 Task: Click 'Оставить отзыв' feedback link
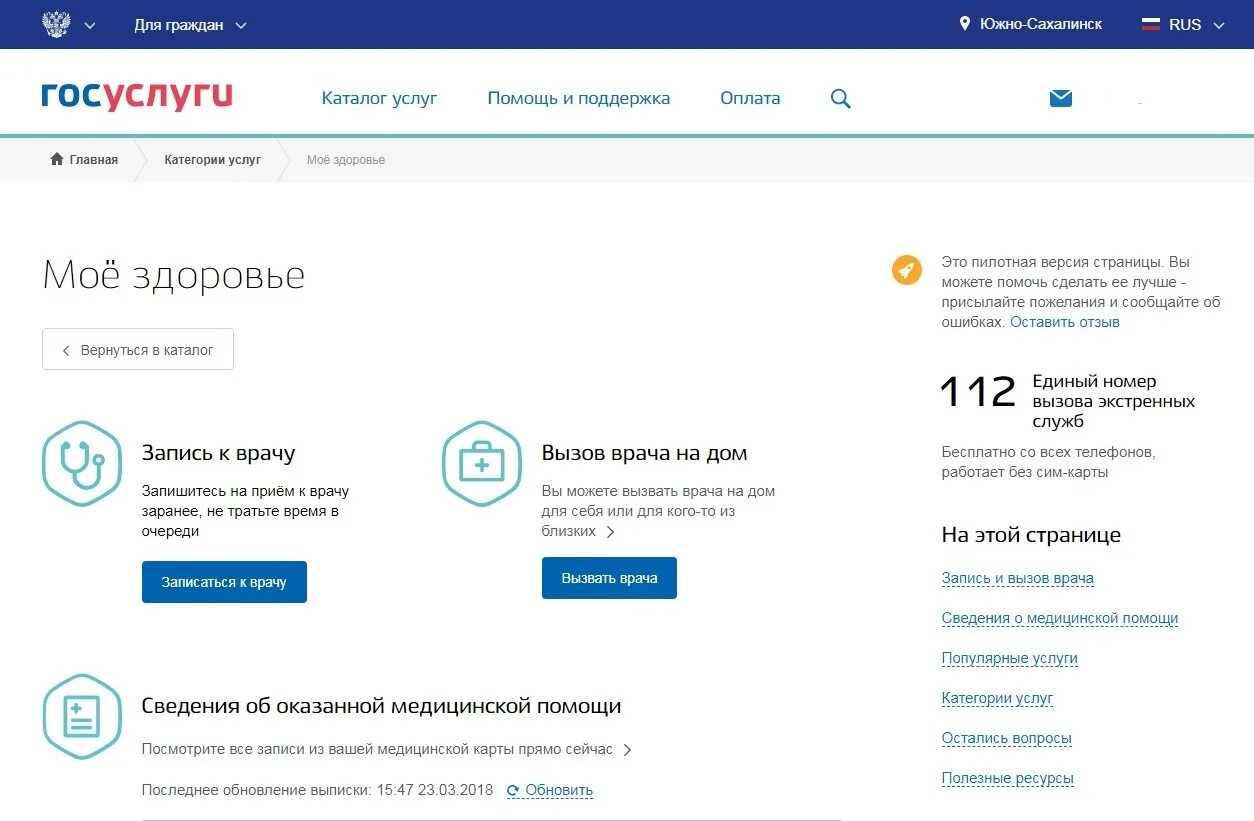[x=1065, y=322]
